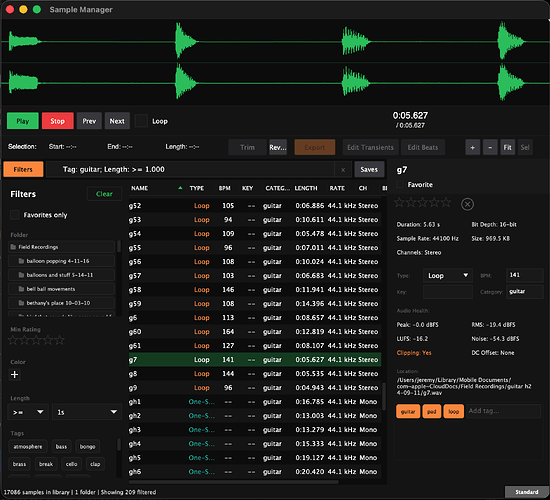Mark g7 as Favorite

point(400,185)
